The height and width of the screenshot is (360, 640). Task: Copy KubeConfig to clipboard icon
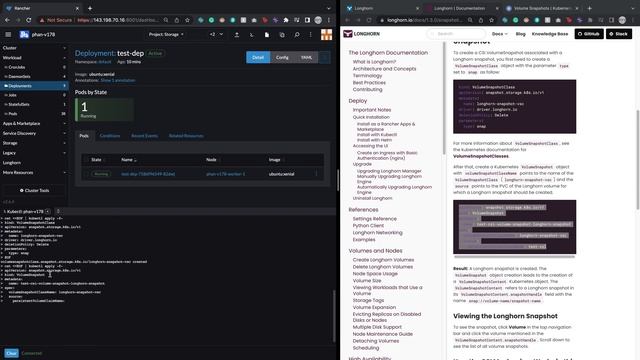click(x=282, y=35)
